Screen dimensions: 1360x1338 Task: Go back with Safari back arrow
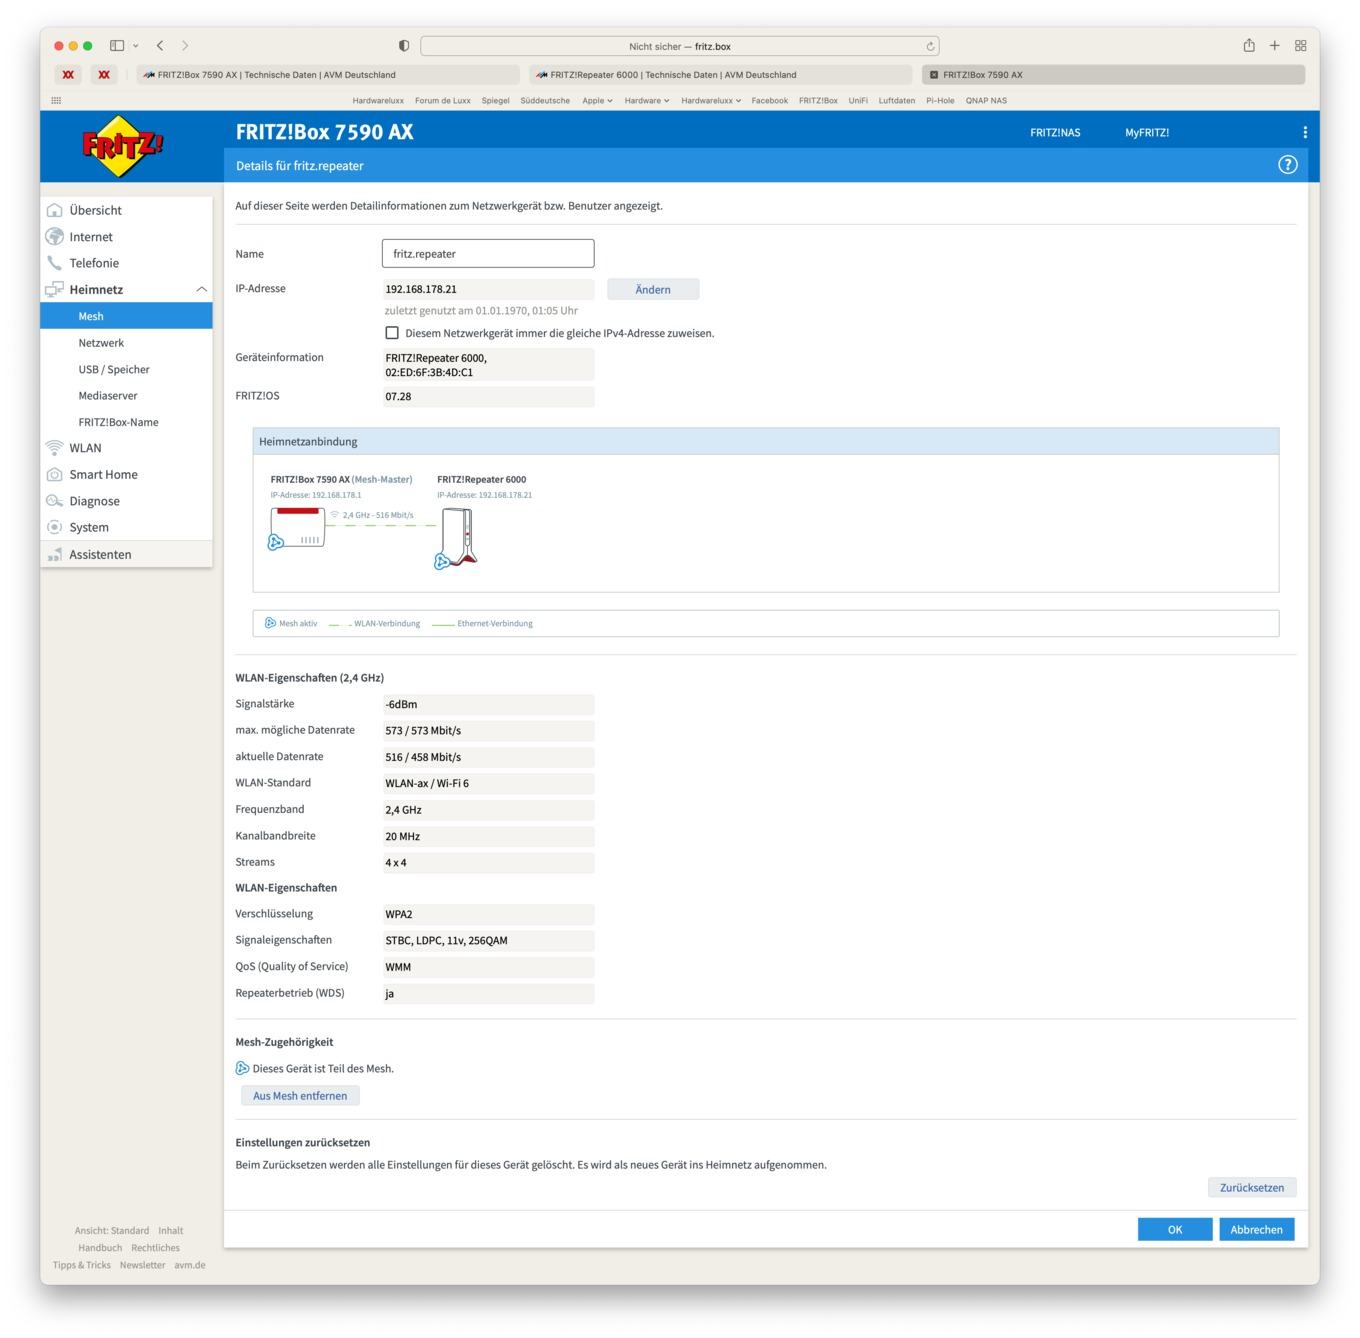point(160,45)
